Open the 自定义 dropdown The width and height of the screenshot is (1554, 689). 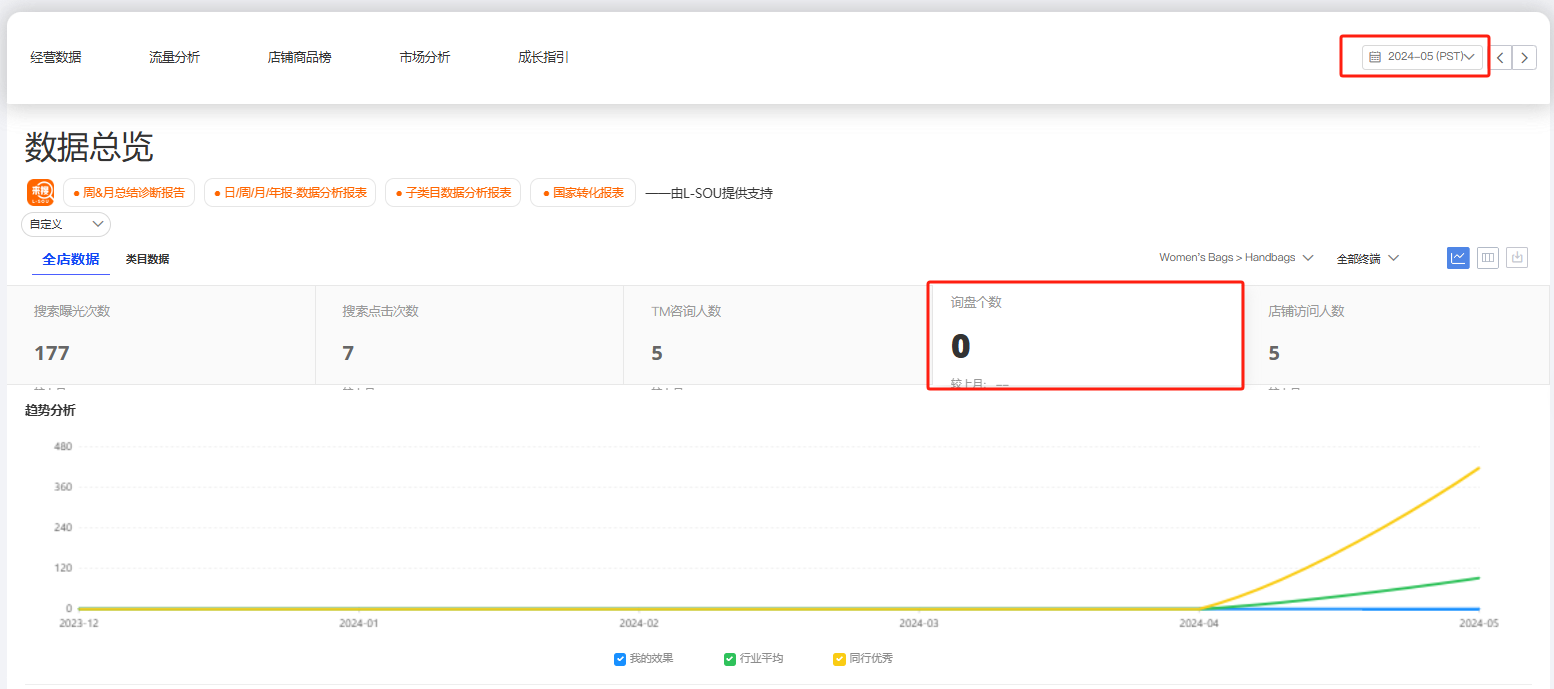[x=66, y=224]
